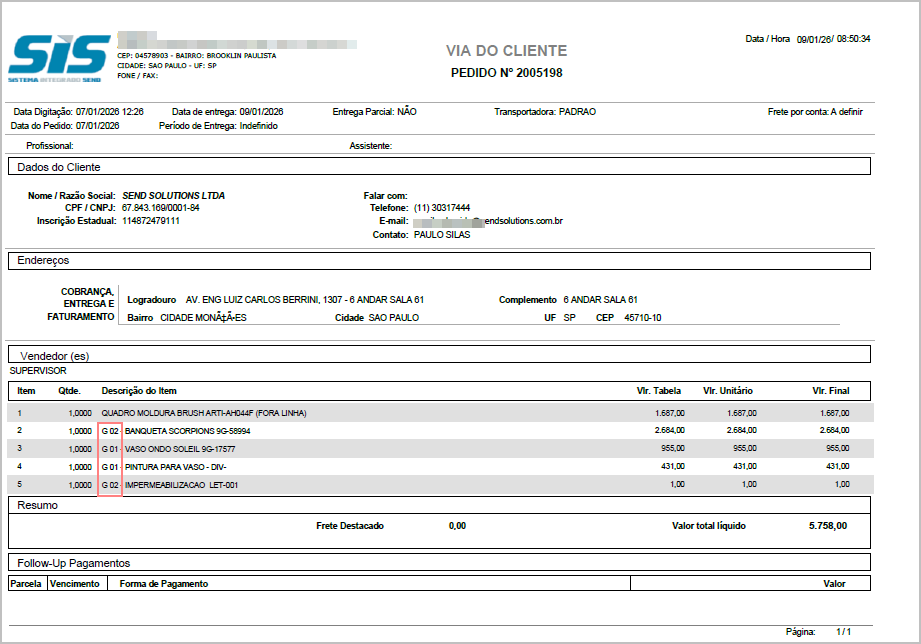
Task: Click the SIS logo in the header
Action: pos(59,57)
